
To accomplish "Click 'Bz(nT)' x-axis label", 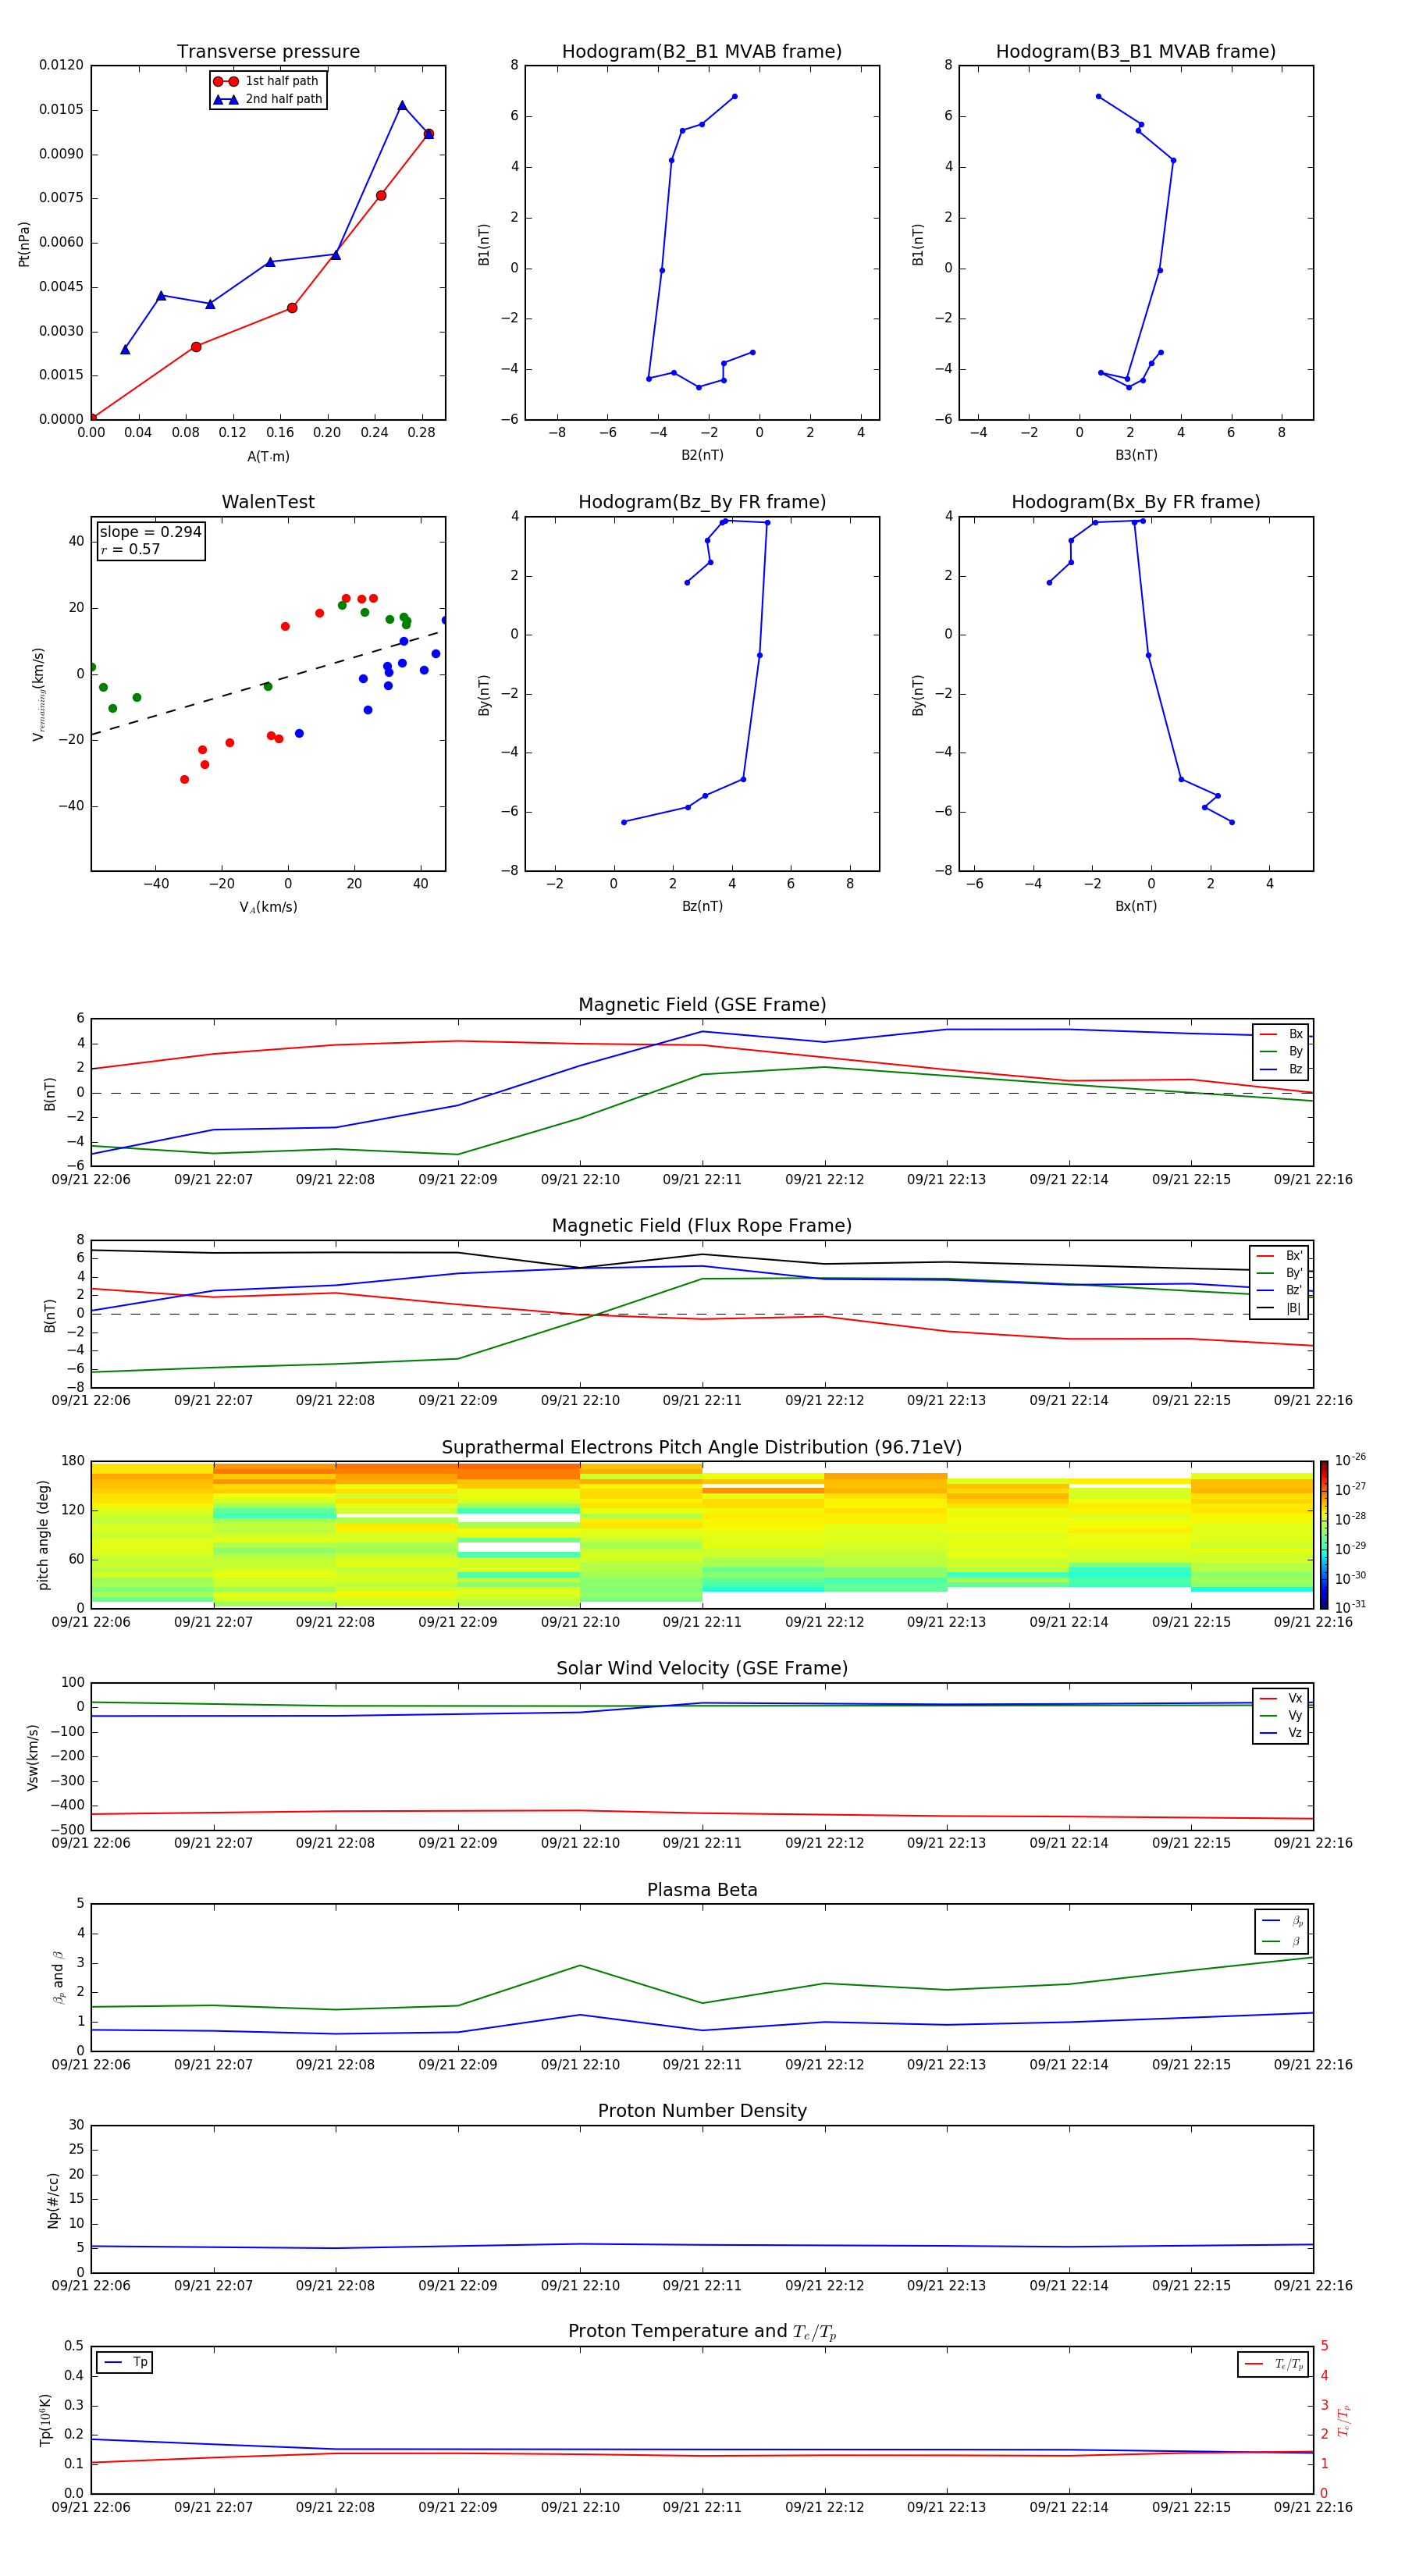I will (x=702, y=906).
